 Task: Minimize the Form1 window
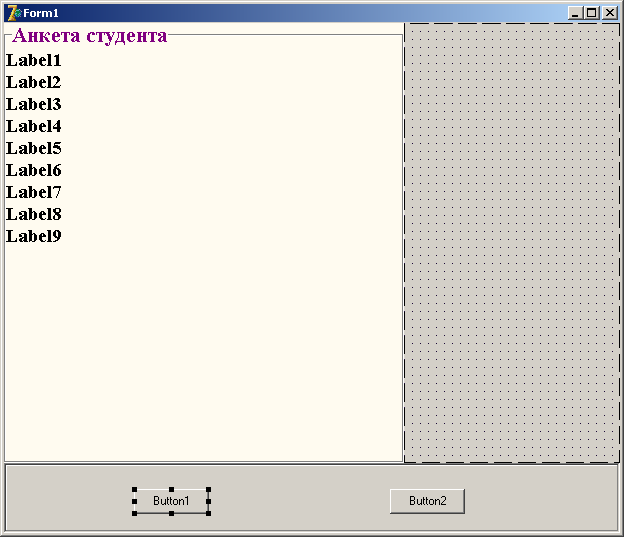tap(575, 13)
